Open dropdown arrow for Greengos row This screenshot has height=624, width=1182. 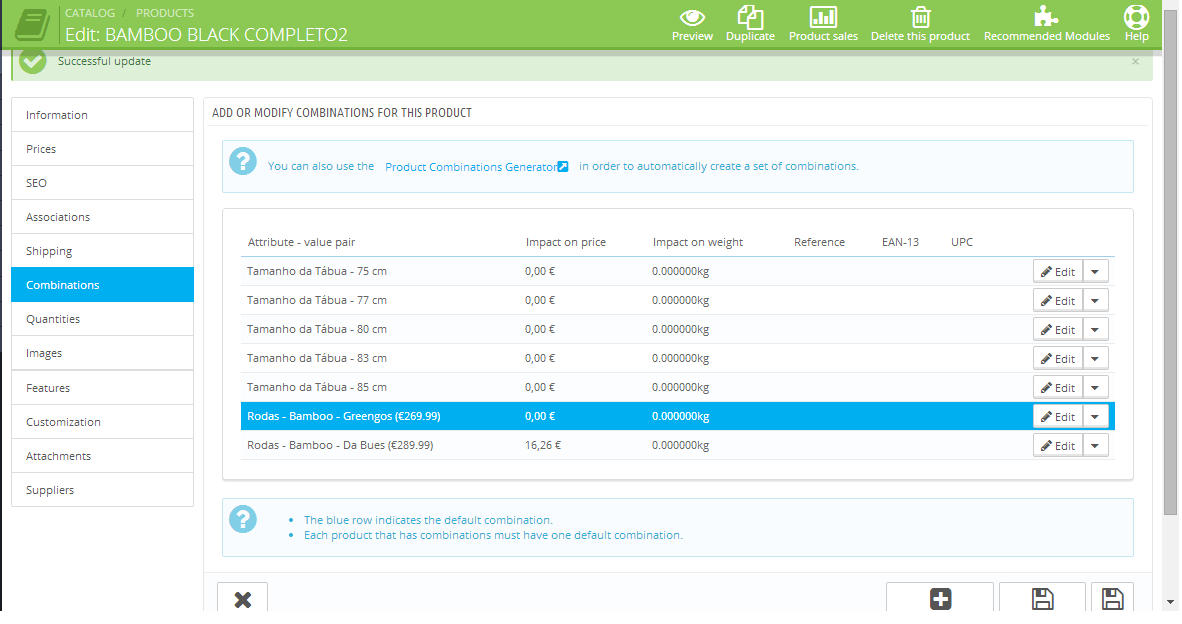pos(1095,417)
